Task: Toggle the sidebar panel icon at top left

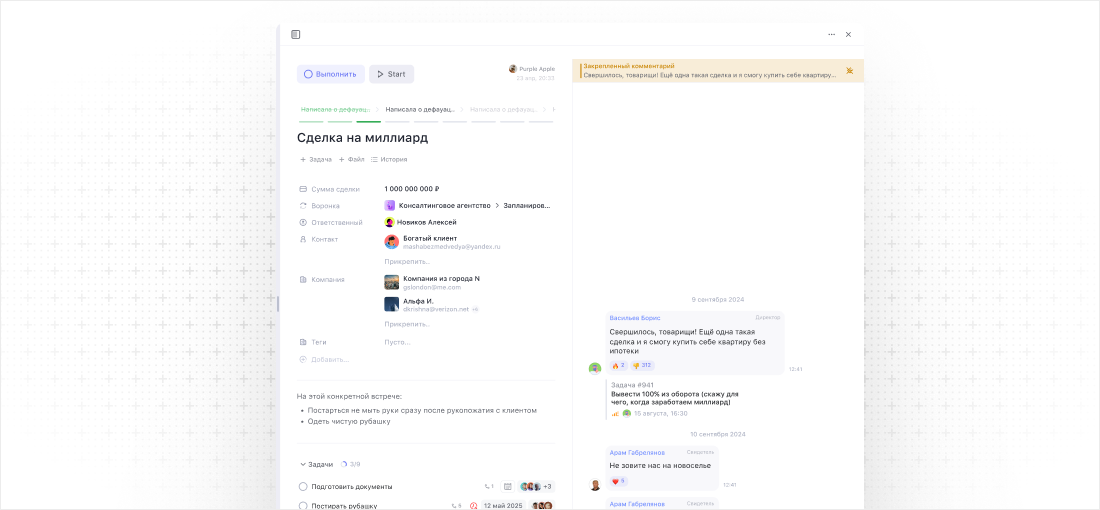Action: click(x=296, y=34)
